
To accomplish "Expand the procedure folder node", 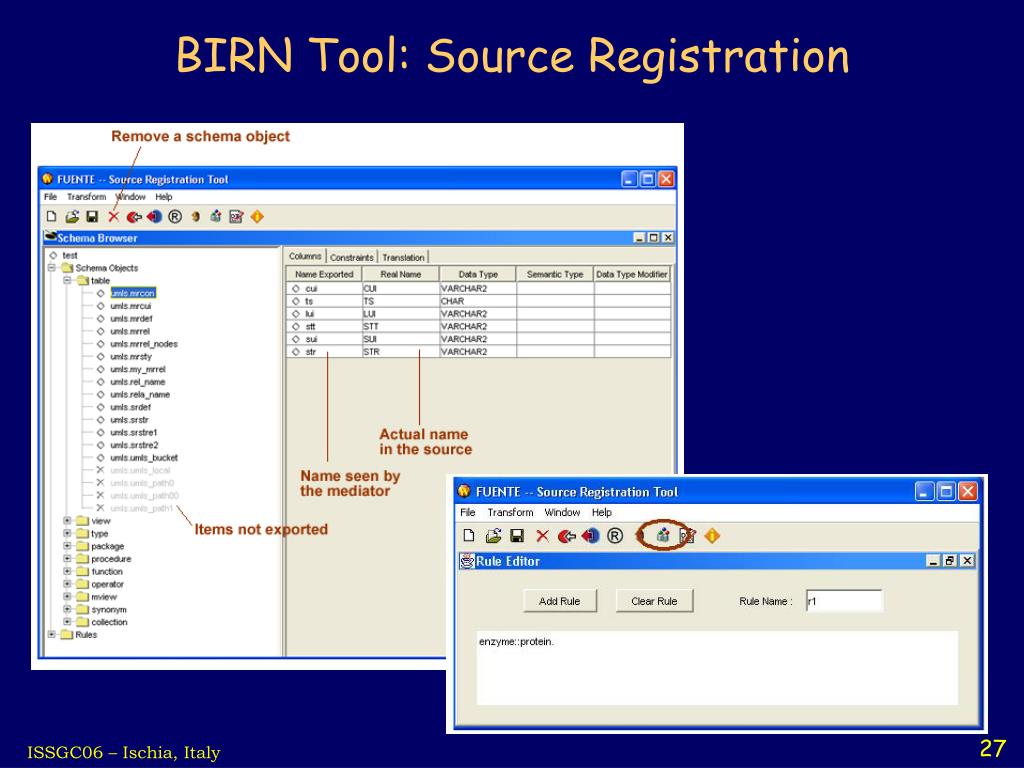I will 67,559.
